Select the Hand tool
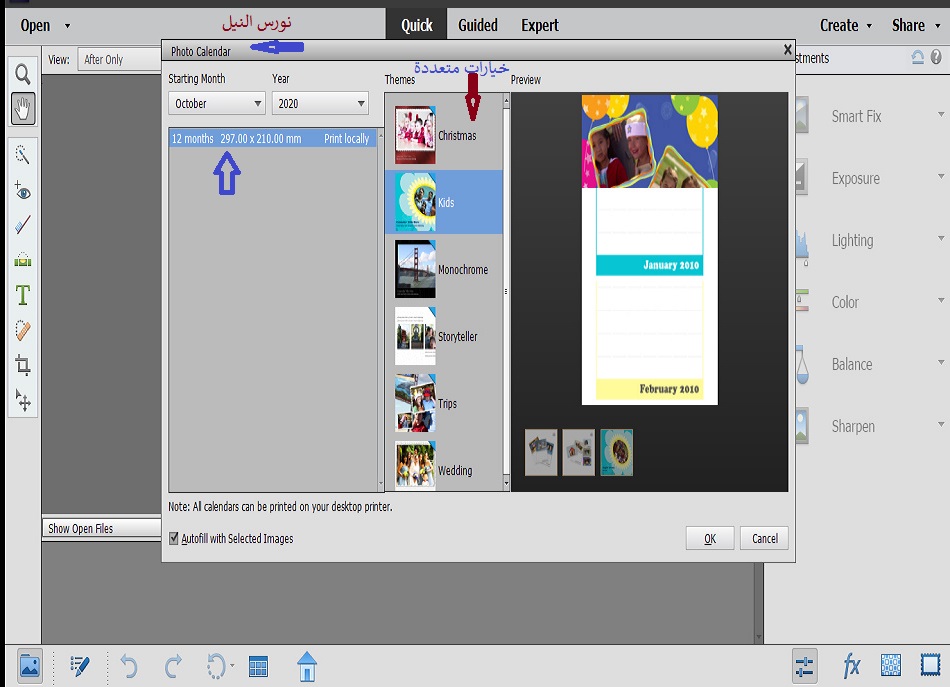Image resolution: width=950 pixels, height=687 pixels. (23, 108)
